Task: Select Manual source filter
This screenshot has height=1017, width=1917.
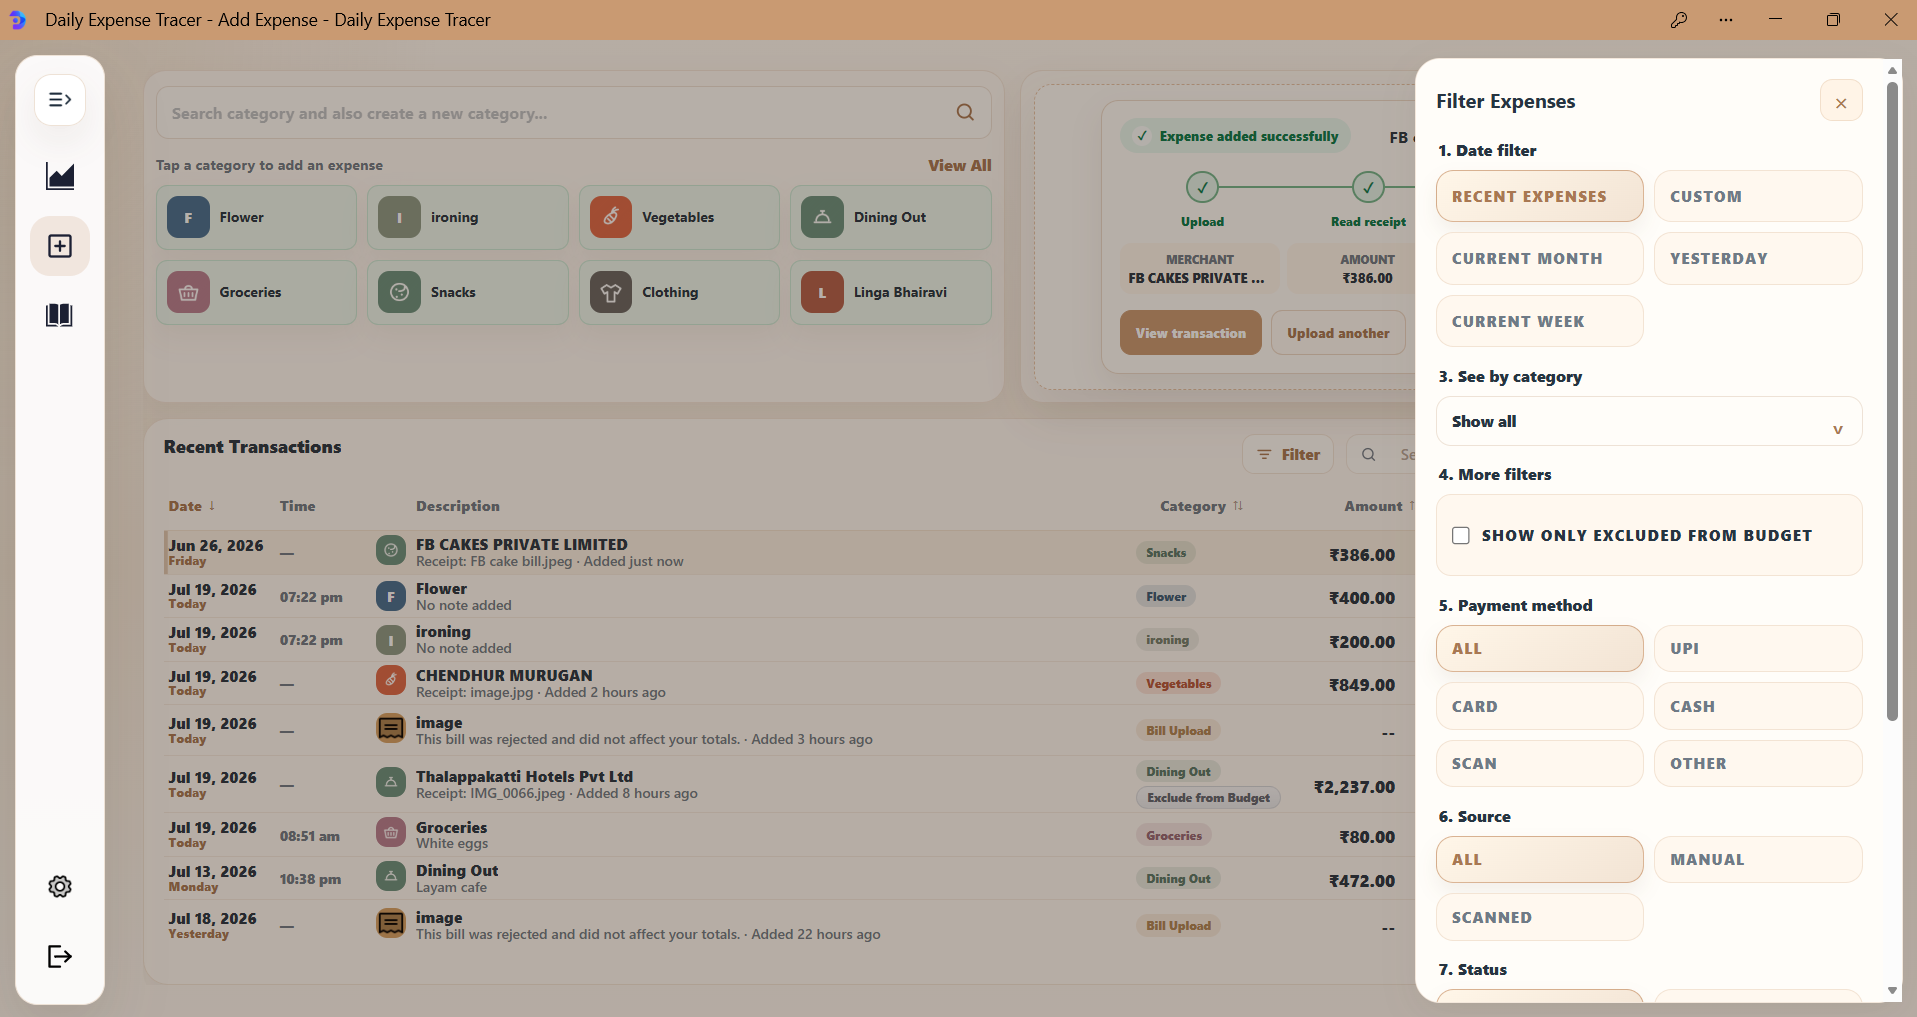Action: 1757,860
